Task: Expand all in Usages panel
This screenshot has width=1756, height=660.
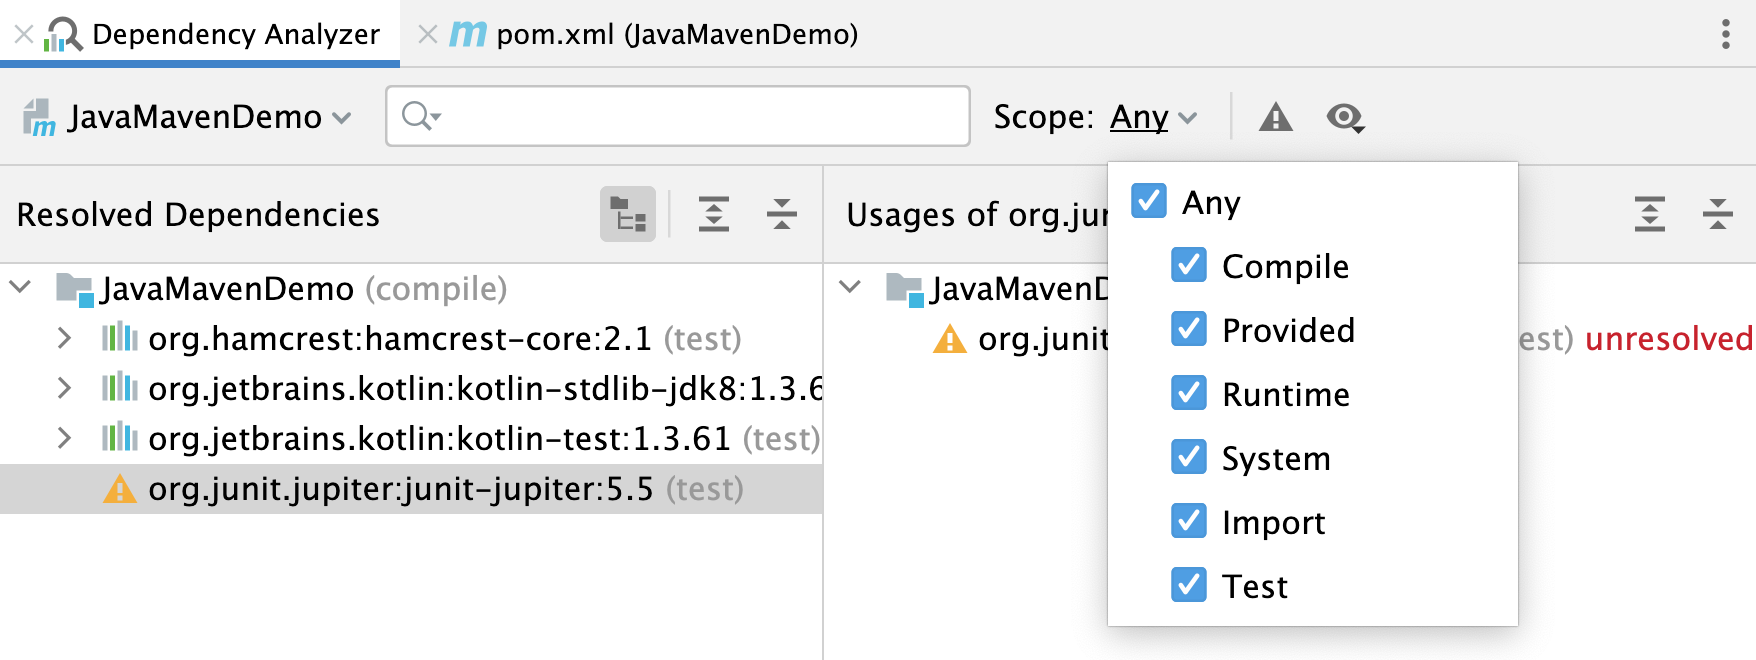Action: tap(1649, 214)
